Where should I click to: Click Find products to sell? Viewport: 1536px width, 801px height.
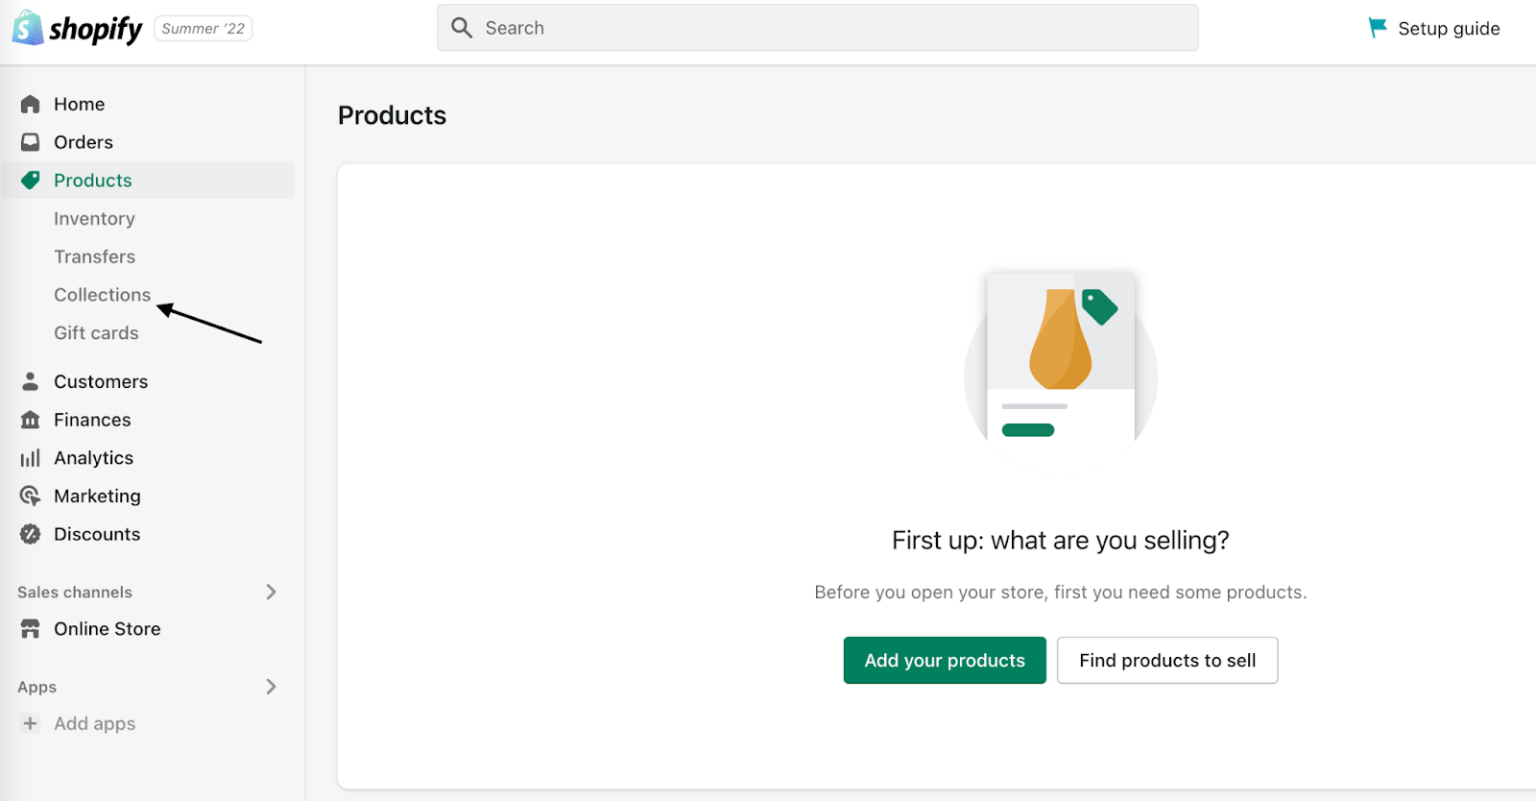pyautogui.click(x=1167, y=660)
